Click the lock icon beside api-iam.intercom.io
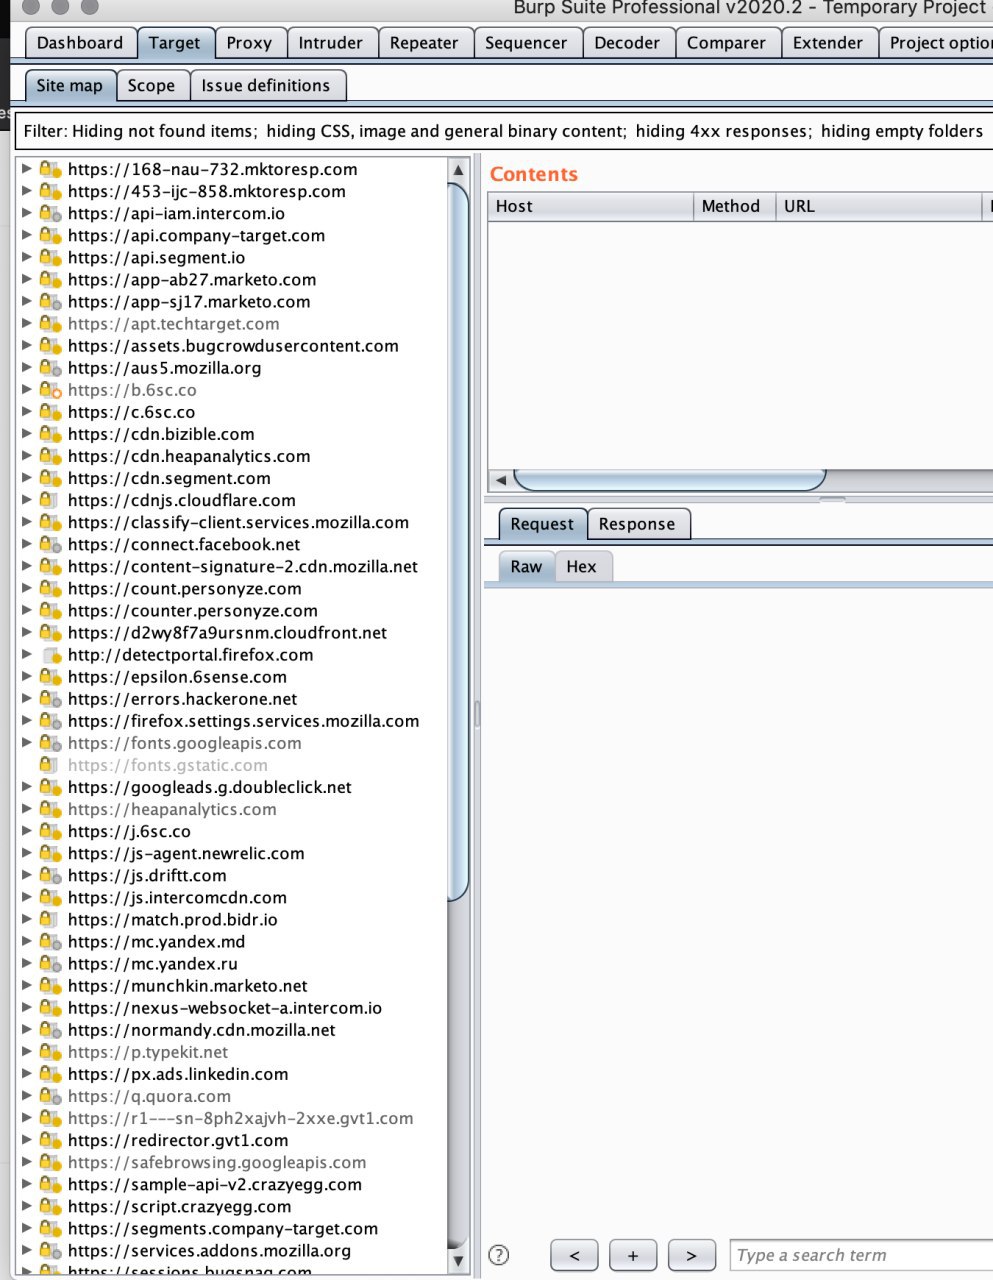Viewport: 993px width, 1280px height. 50,213
